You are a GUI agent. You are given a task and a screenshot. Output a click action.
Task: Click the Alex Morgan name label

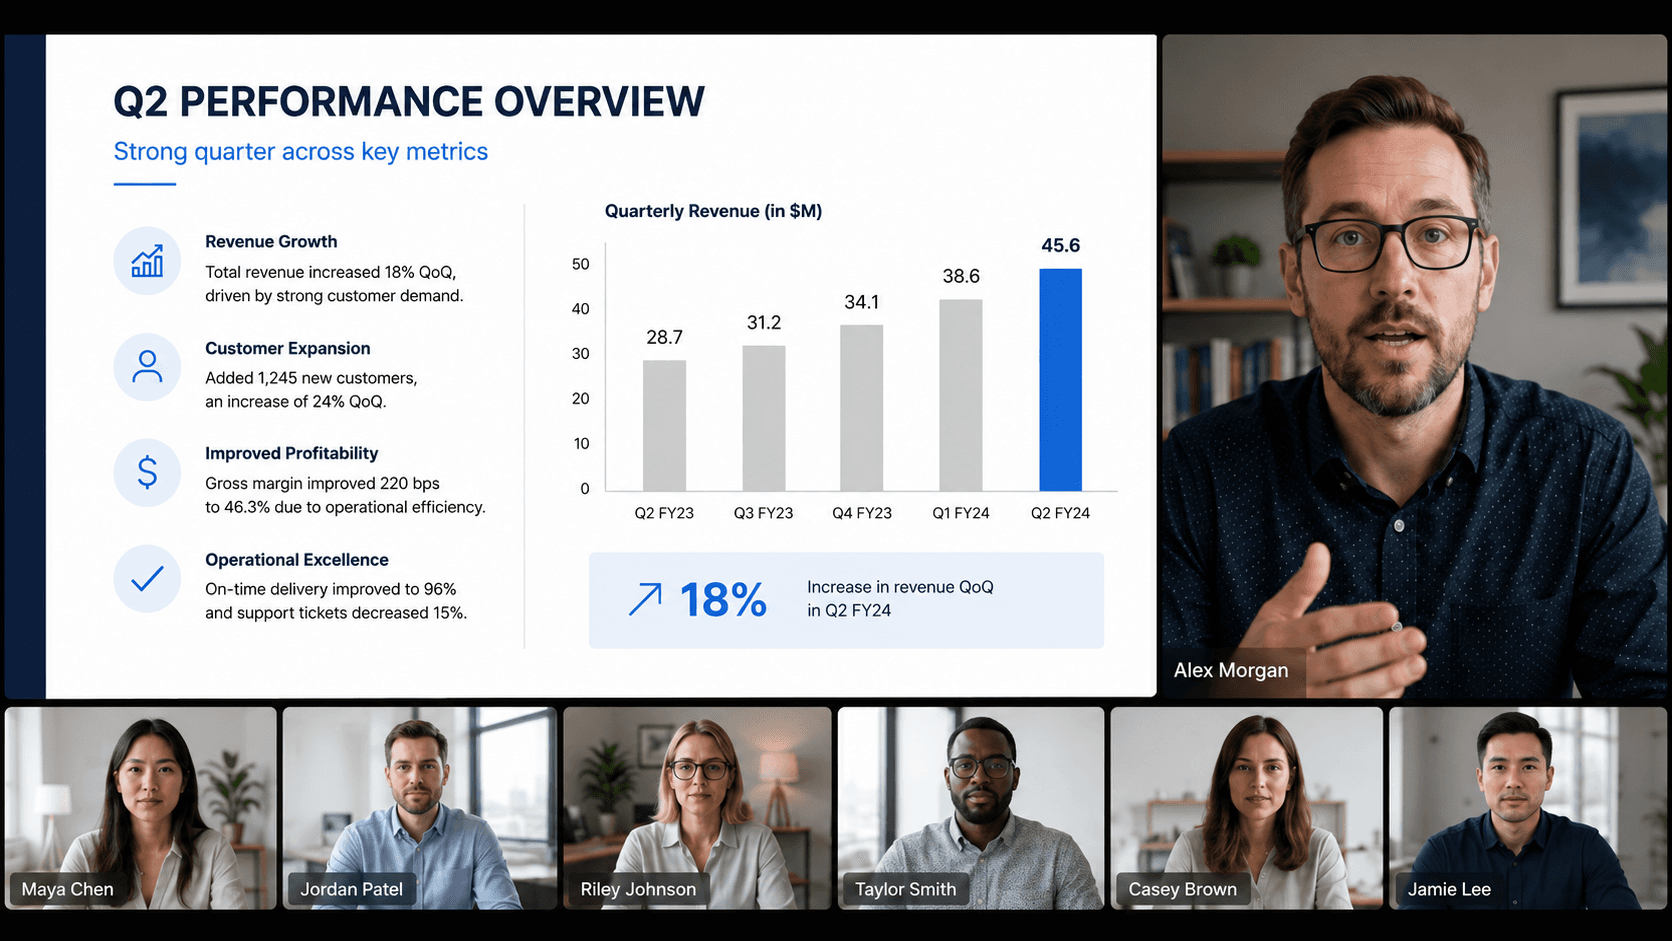[1231, 670]
